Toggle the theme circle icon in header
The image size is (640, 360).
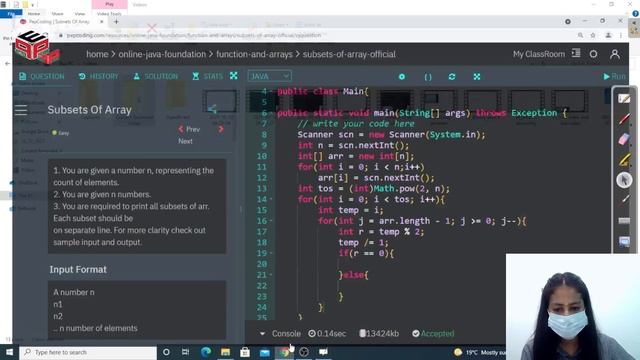click(593, 54)
